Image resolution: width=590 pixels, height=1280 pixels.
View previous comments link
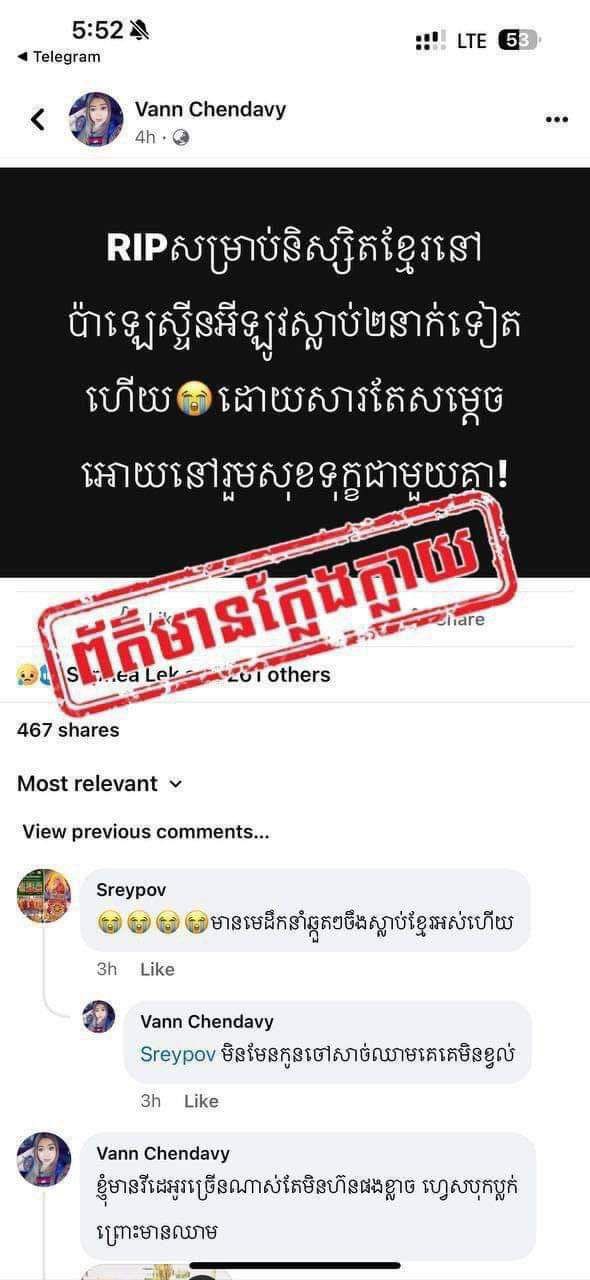coord(146,832)
